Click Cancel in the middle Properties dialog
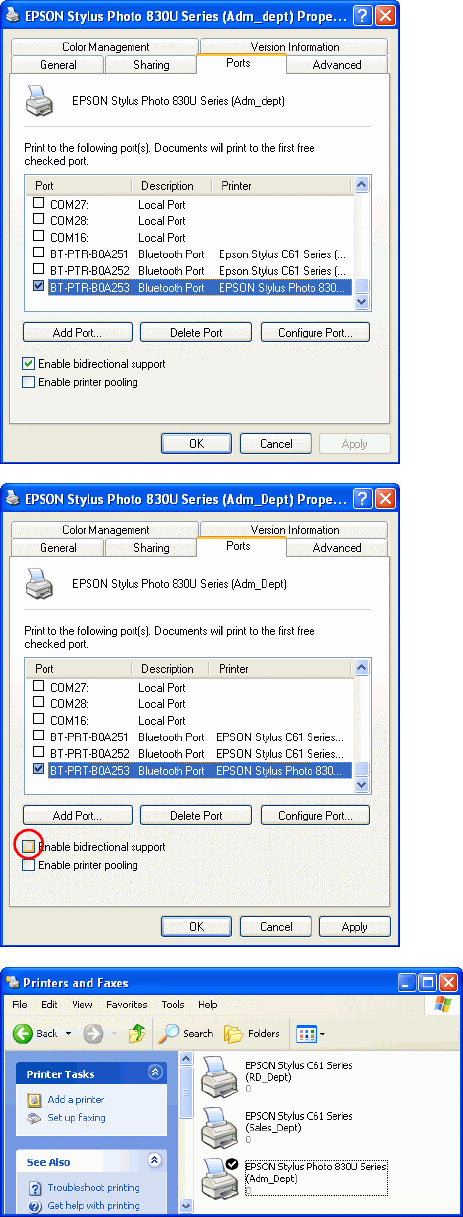463x1217 pixels. (x=276, y=927)
